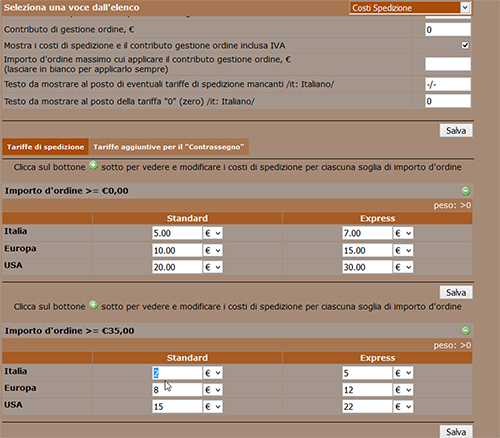Toggle shipping costs including IVA checkbox

[x=465, y=45]
